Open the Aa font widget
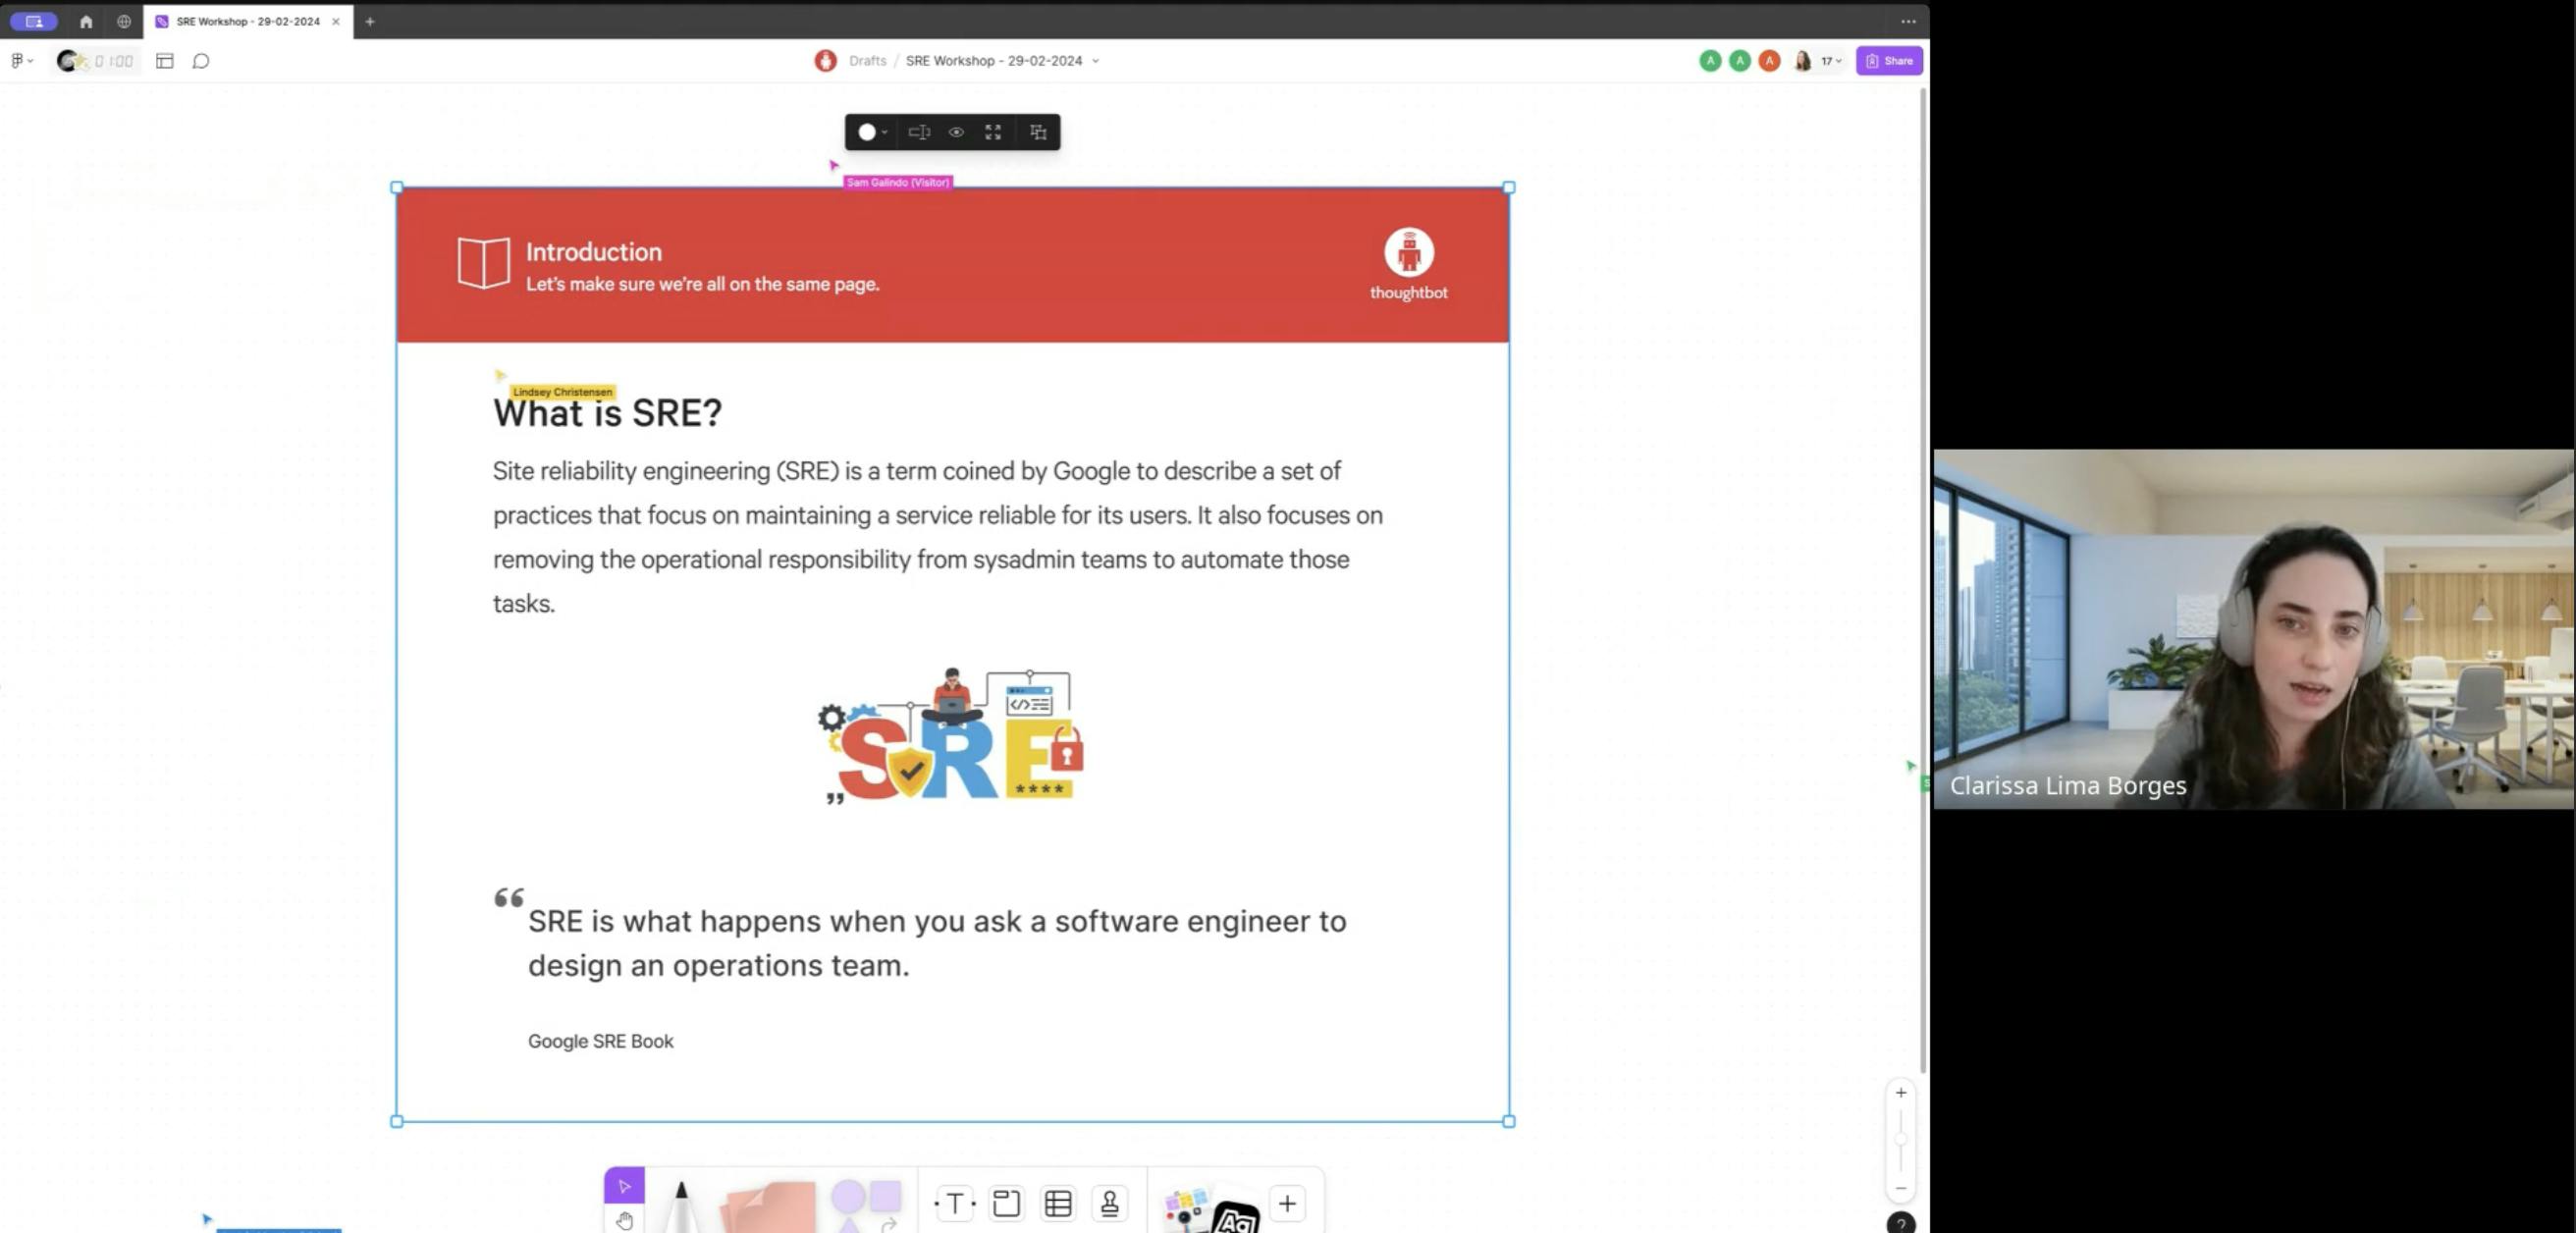 pos(1236,1218)
